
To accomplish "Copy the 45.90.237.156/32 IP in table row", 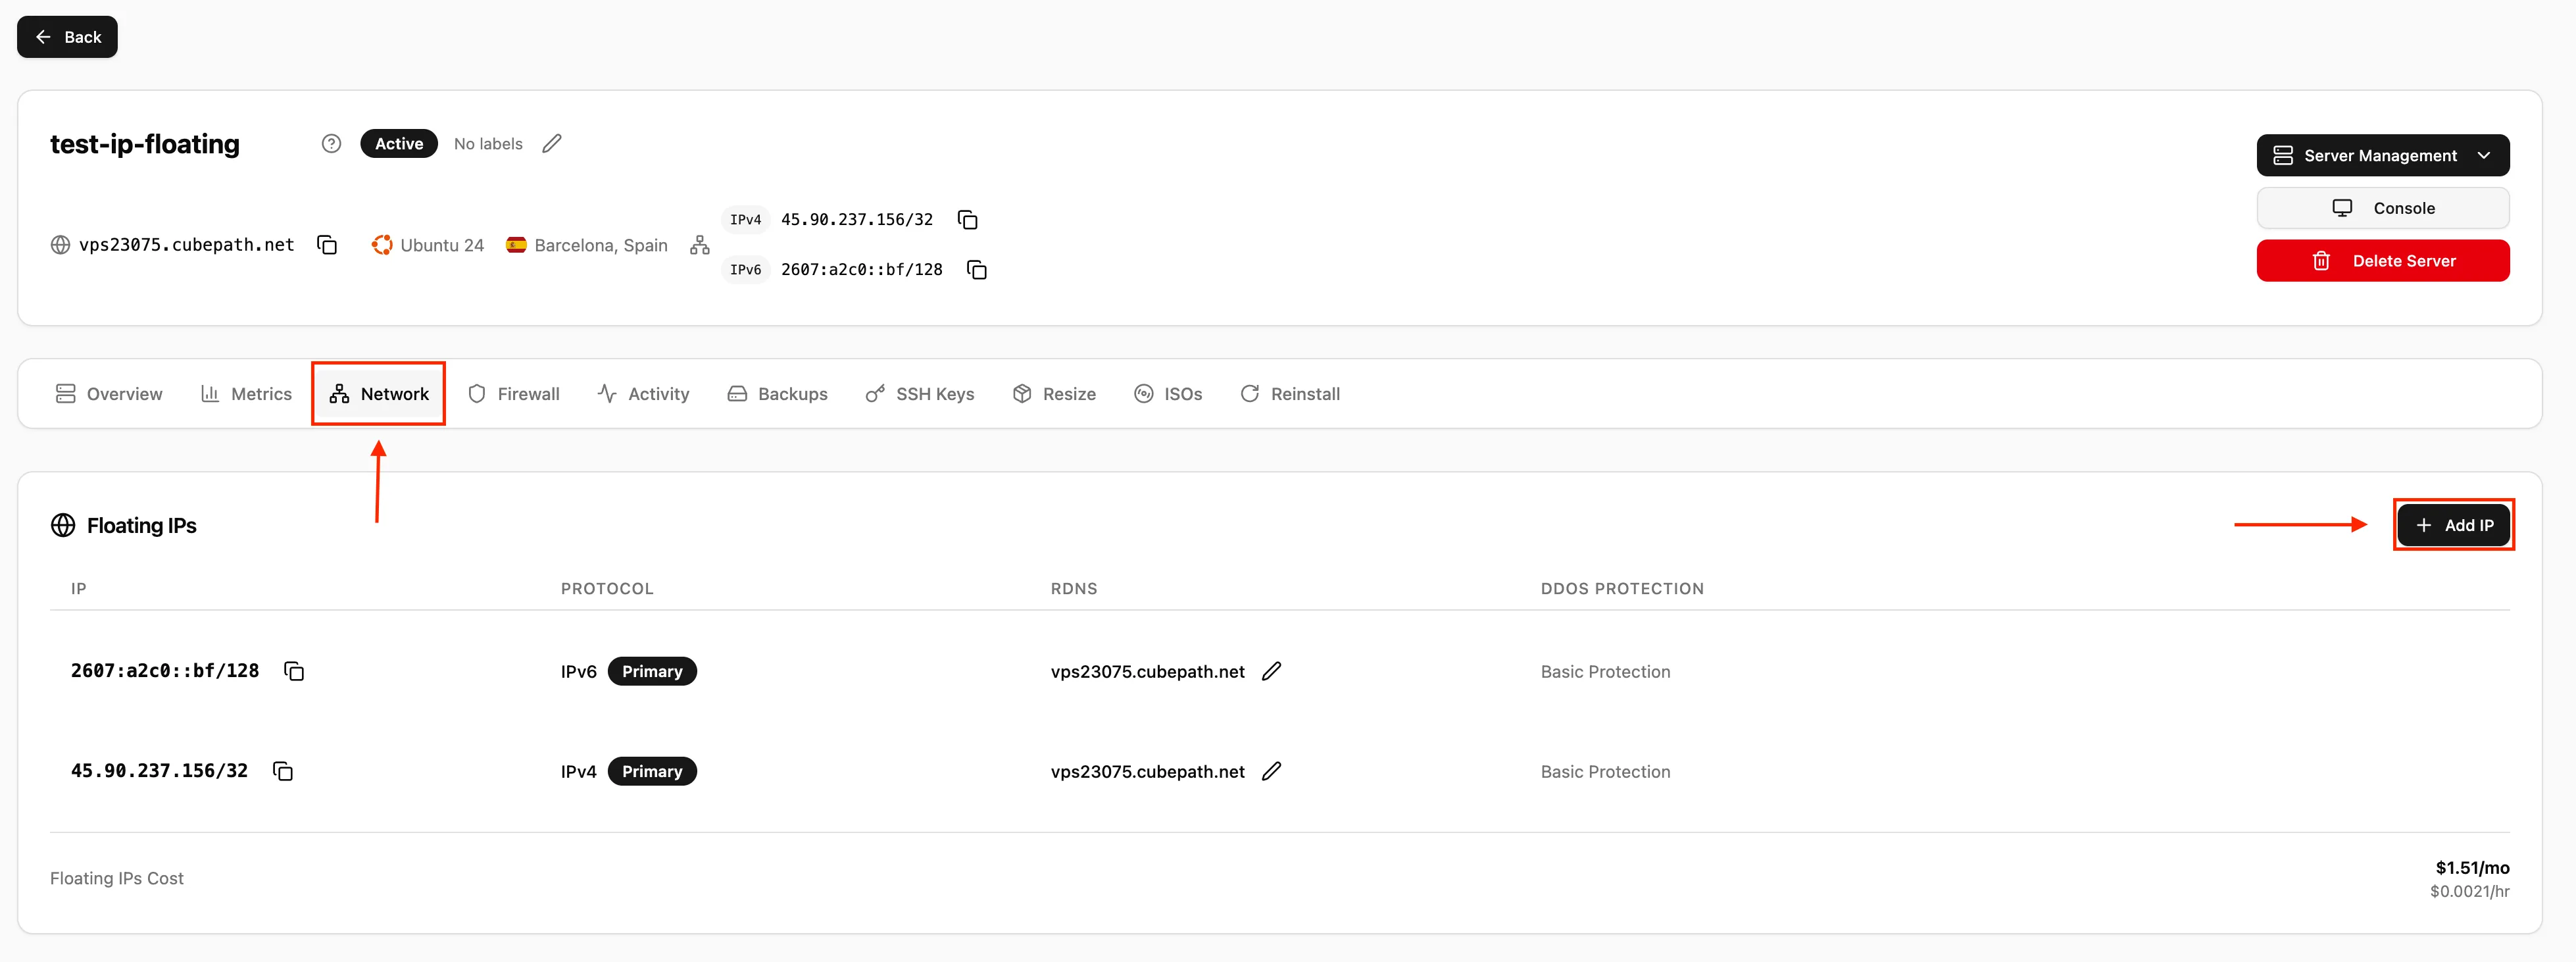I will (x=283, y=771).
